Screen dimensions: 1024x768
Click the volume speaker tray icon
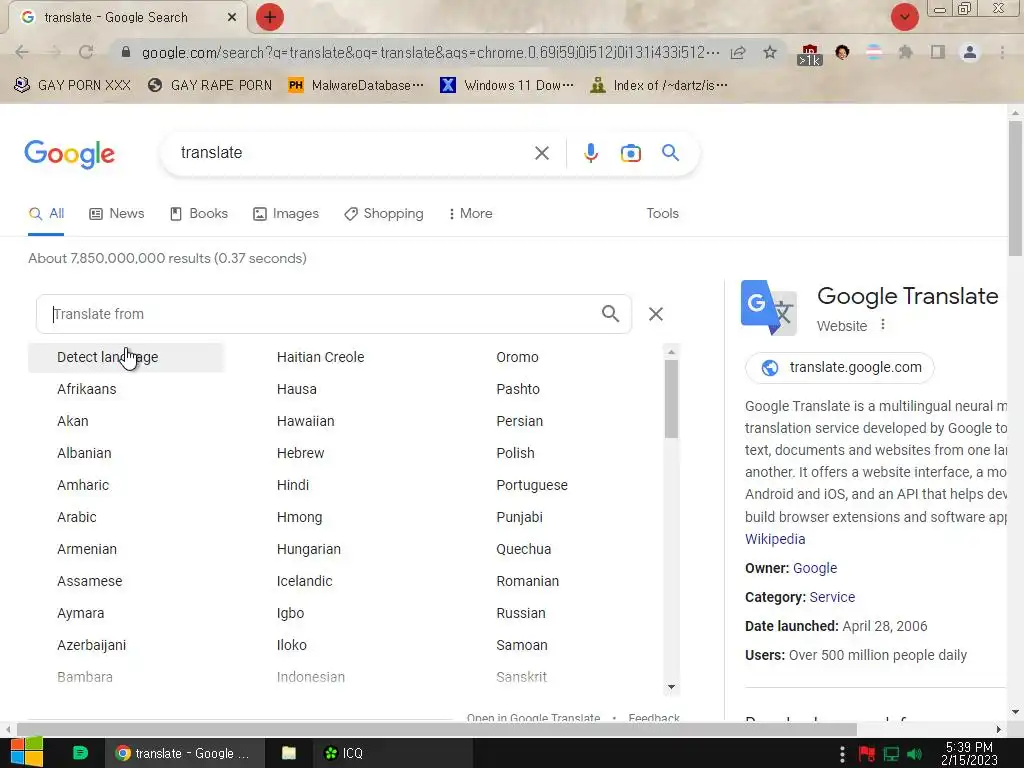click(915, 754)
